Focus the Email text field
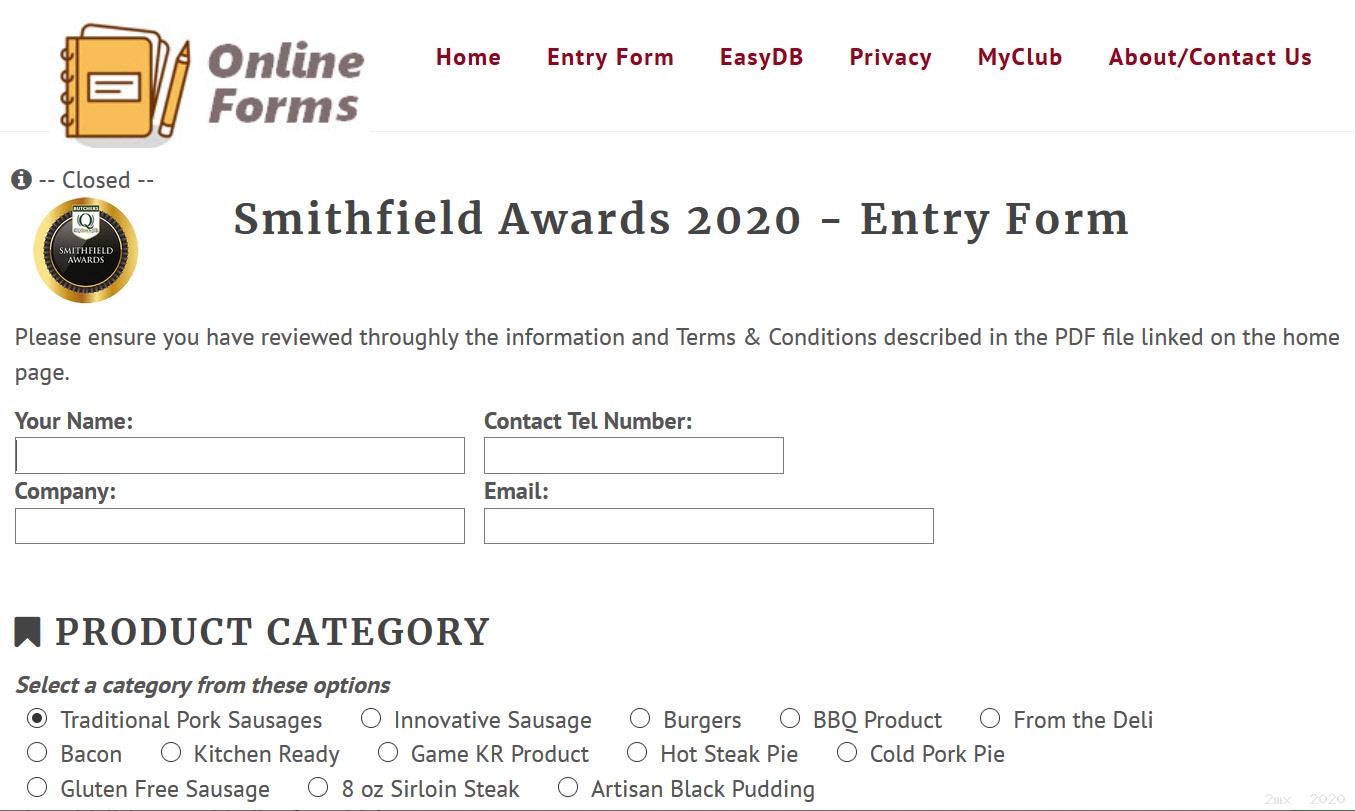 (x=709, y=526)
